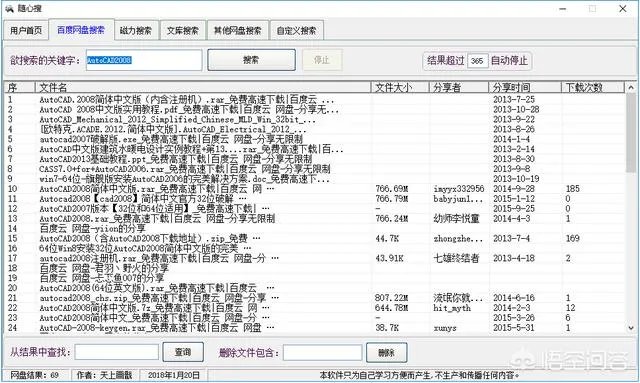Click the results list scrollbar thumb
The image size is (640, 383).
631,133
